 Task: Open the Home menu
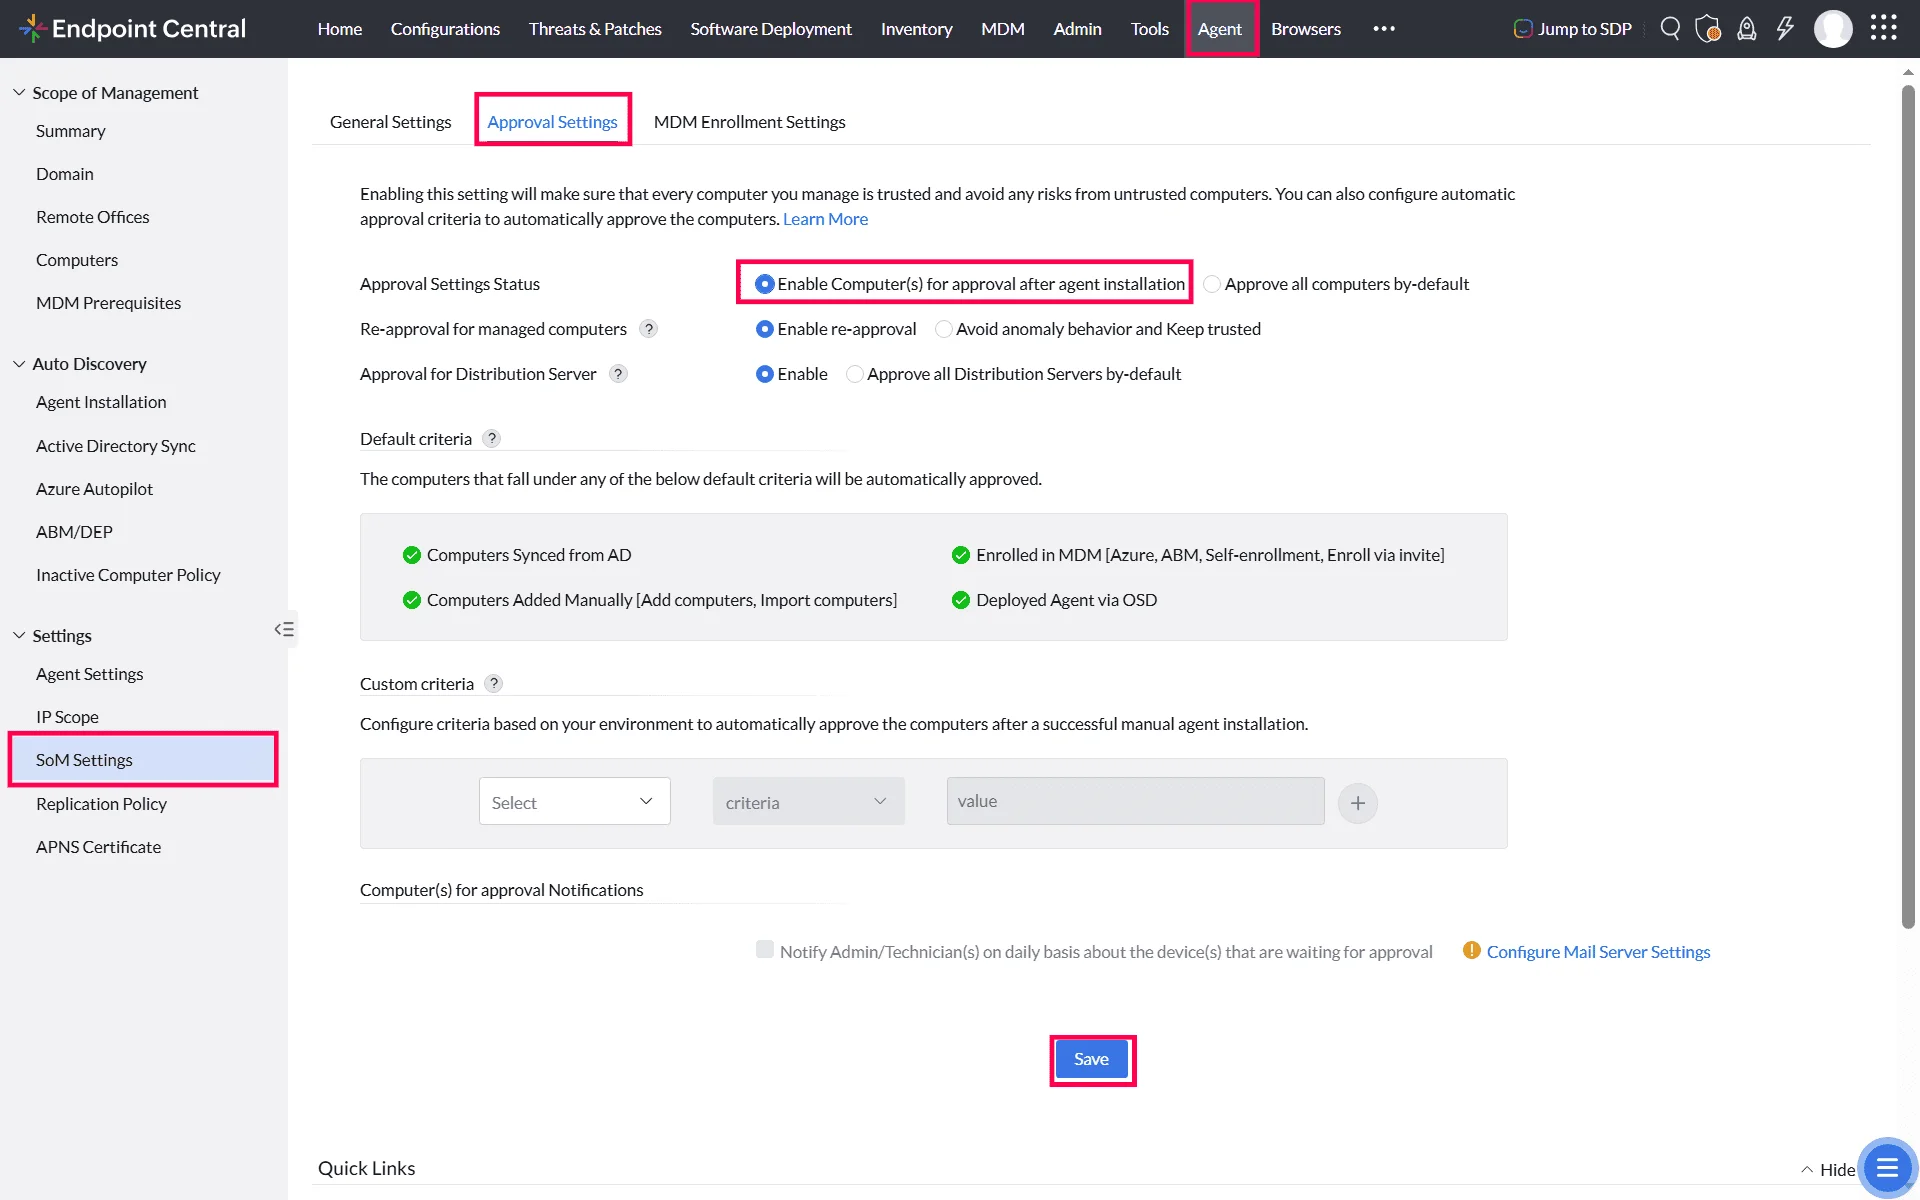click(x=340, y=29)
